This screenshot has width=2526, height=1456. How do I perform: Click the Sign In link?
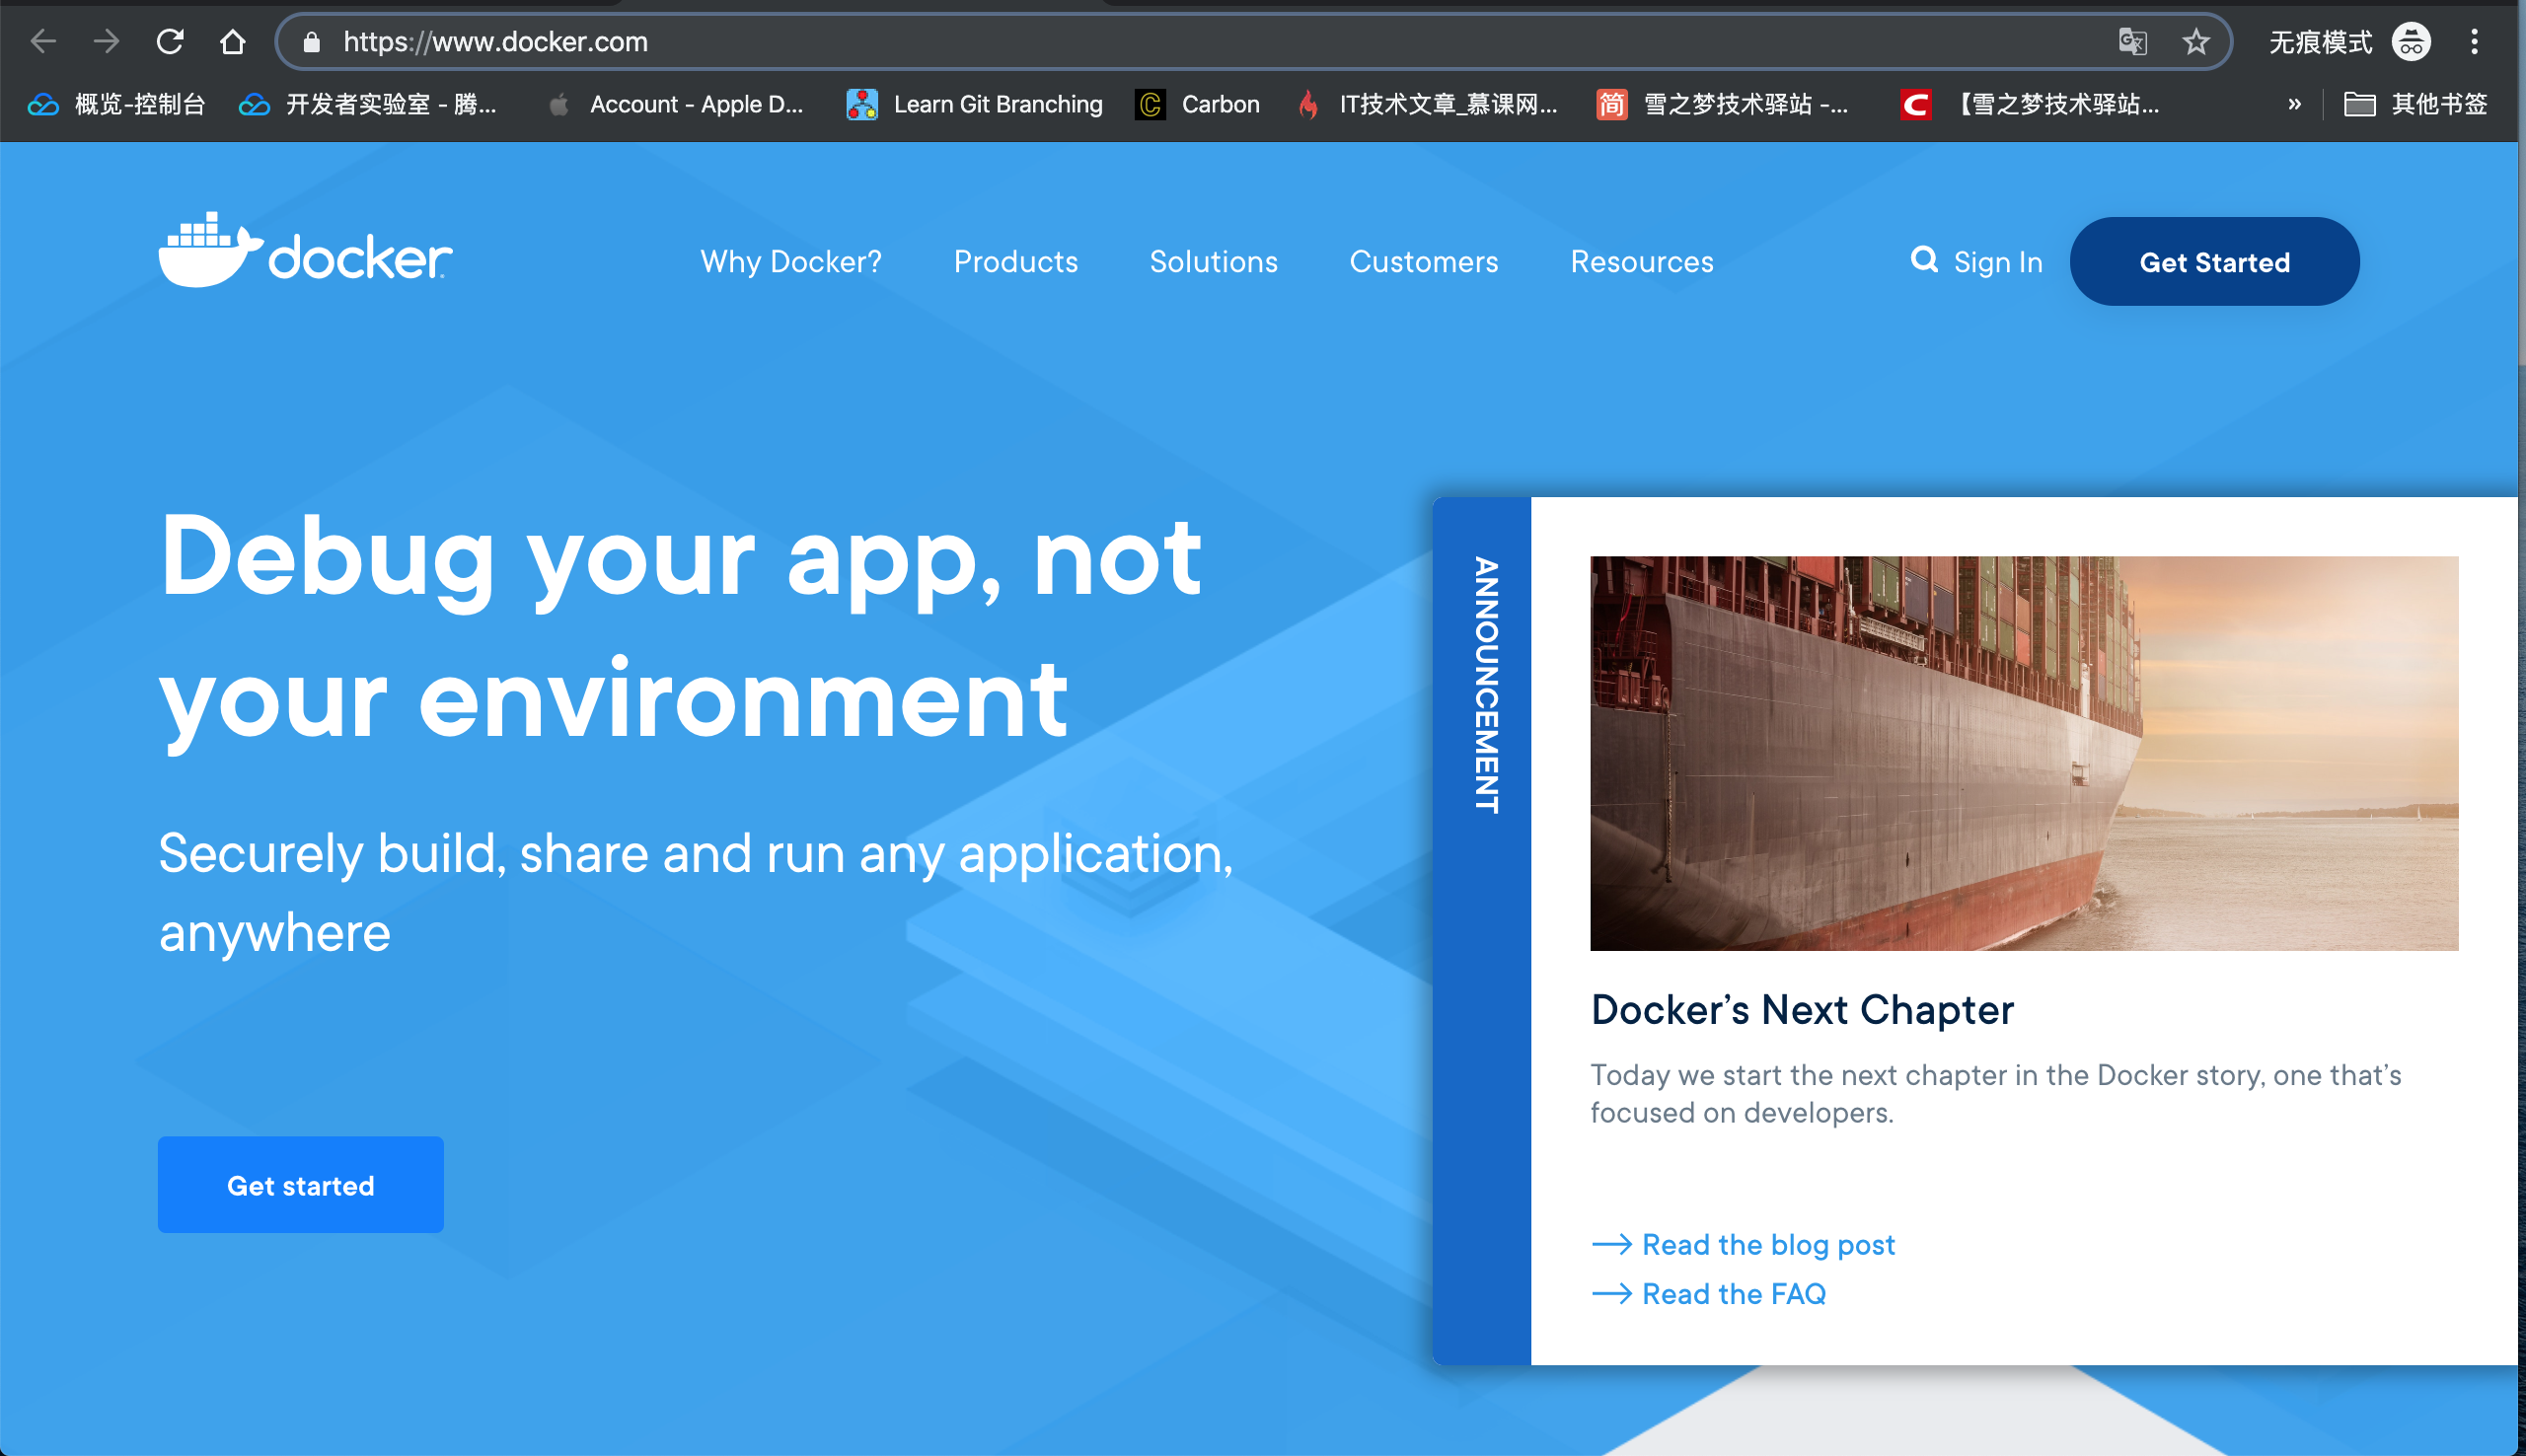point(1997,262)
